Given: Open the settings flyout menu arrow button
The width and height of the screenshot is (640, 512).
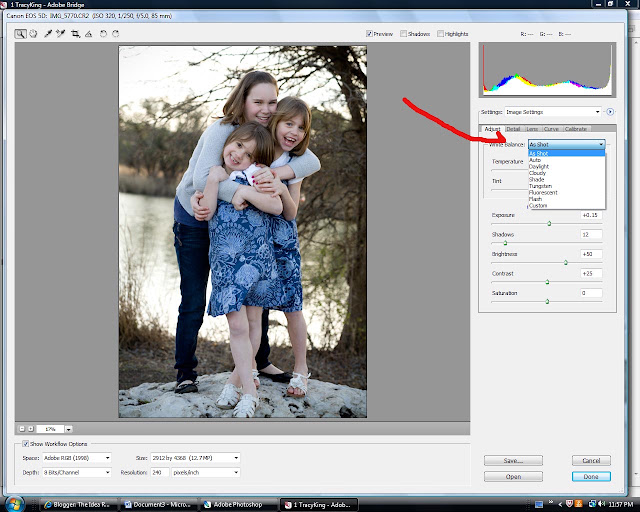Looking at the screenshot, I should (610, 111).
